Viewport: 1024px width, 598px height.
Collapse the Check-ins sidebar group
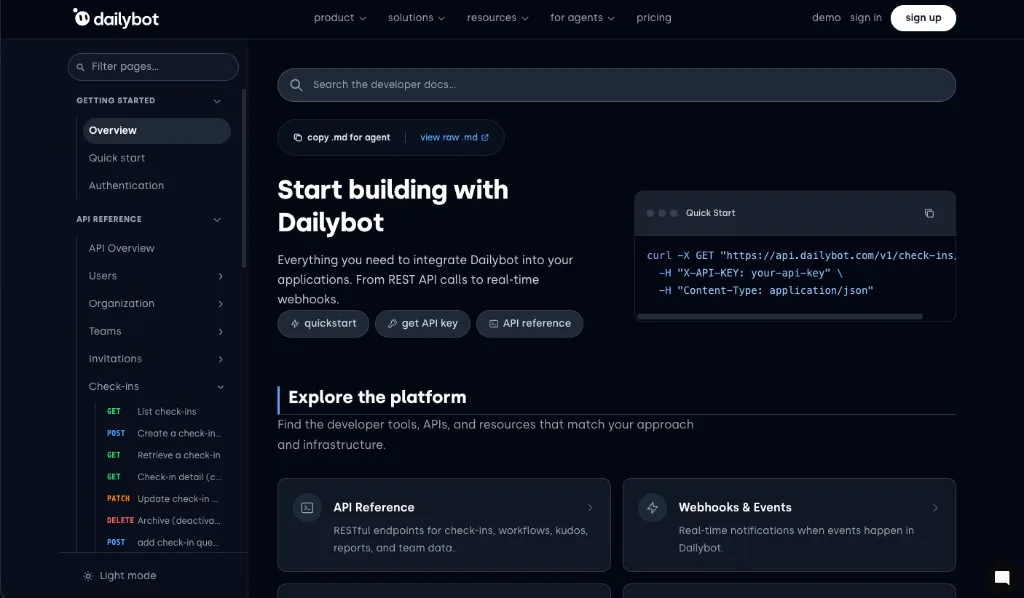pos(220,387)
